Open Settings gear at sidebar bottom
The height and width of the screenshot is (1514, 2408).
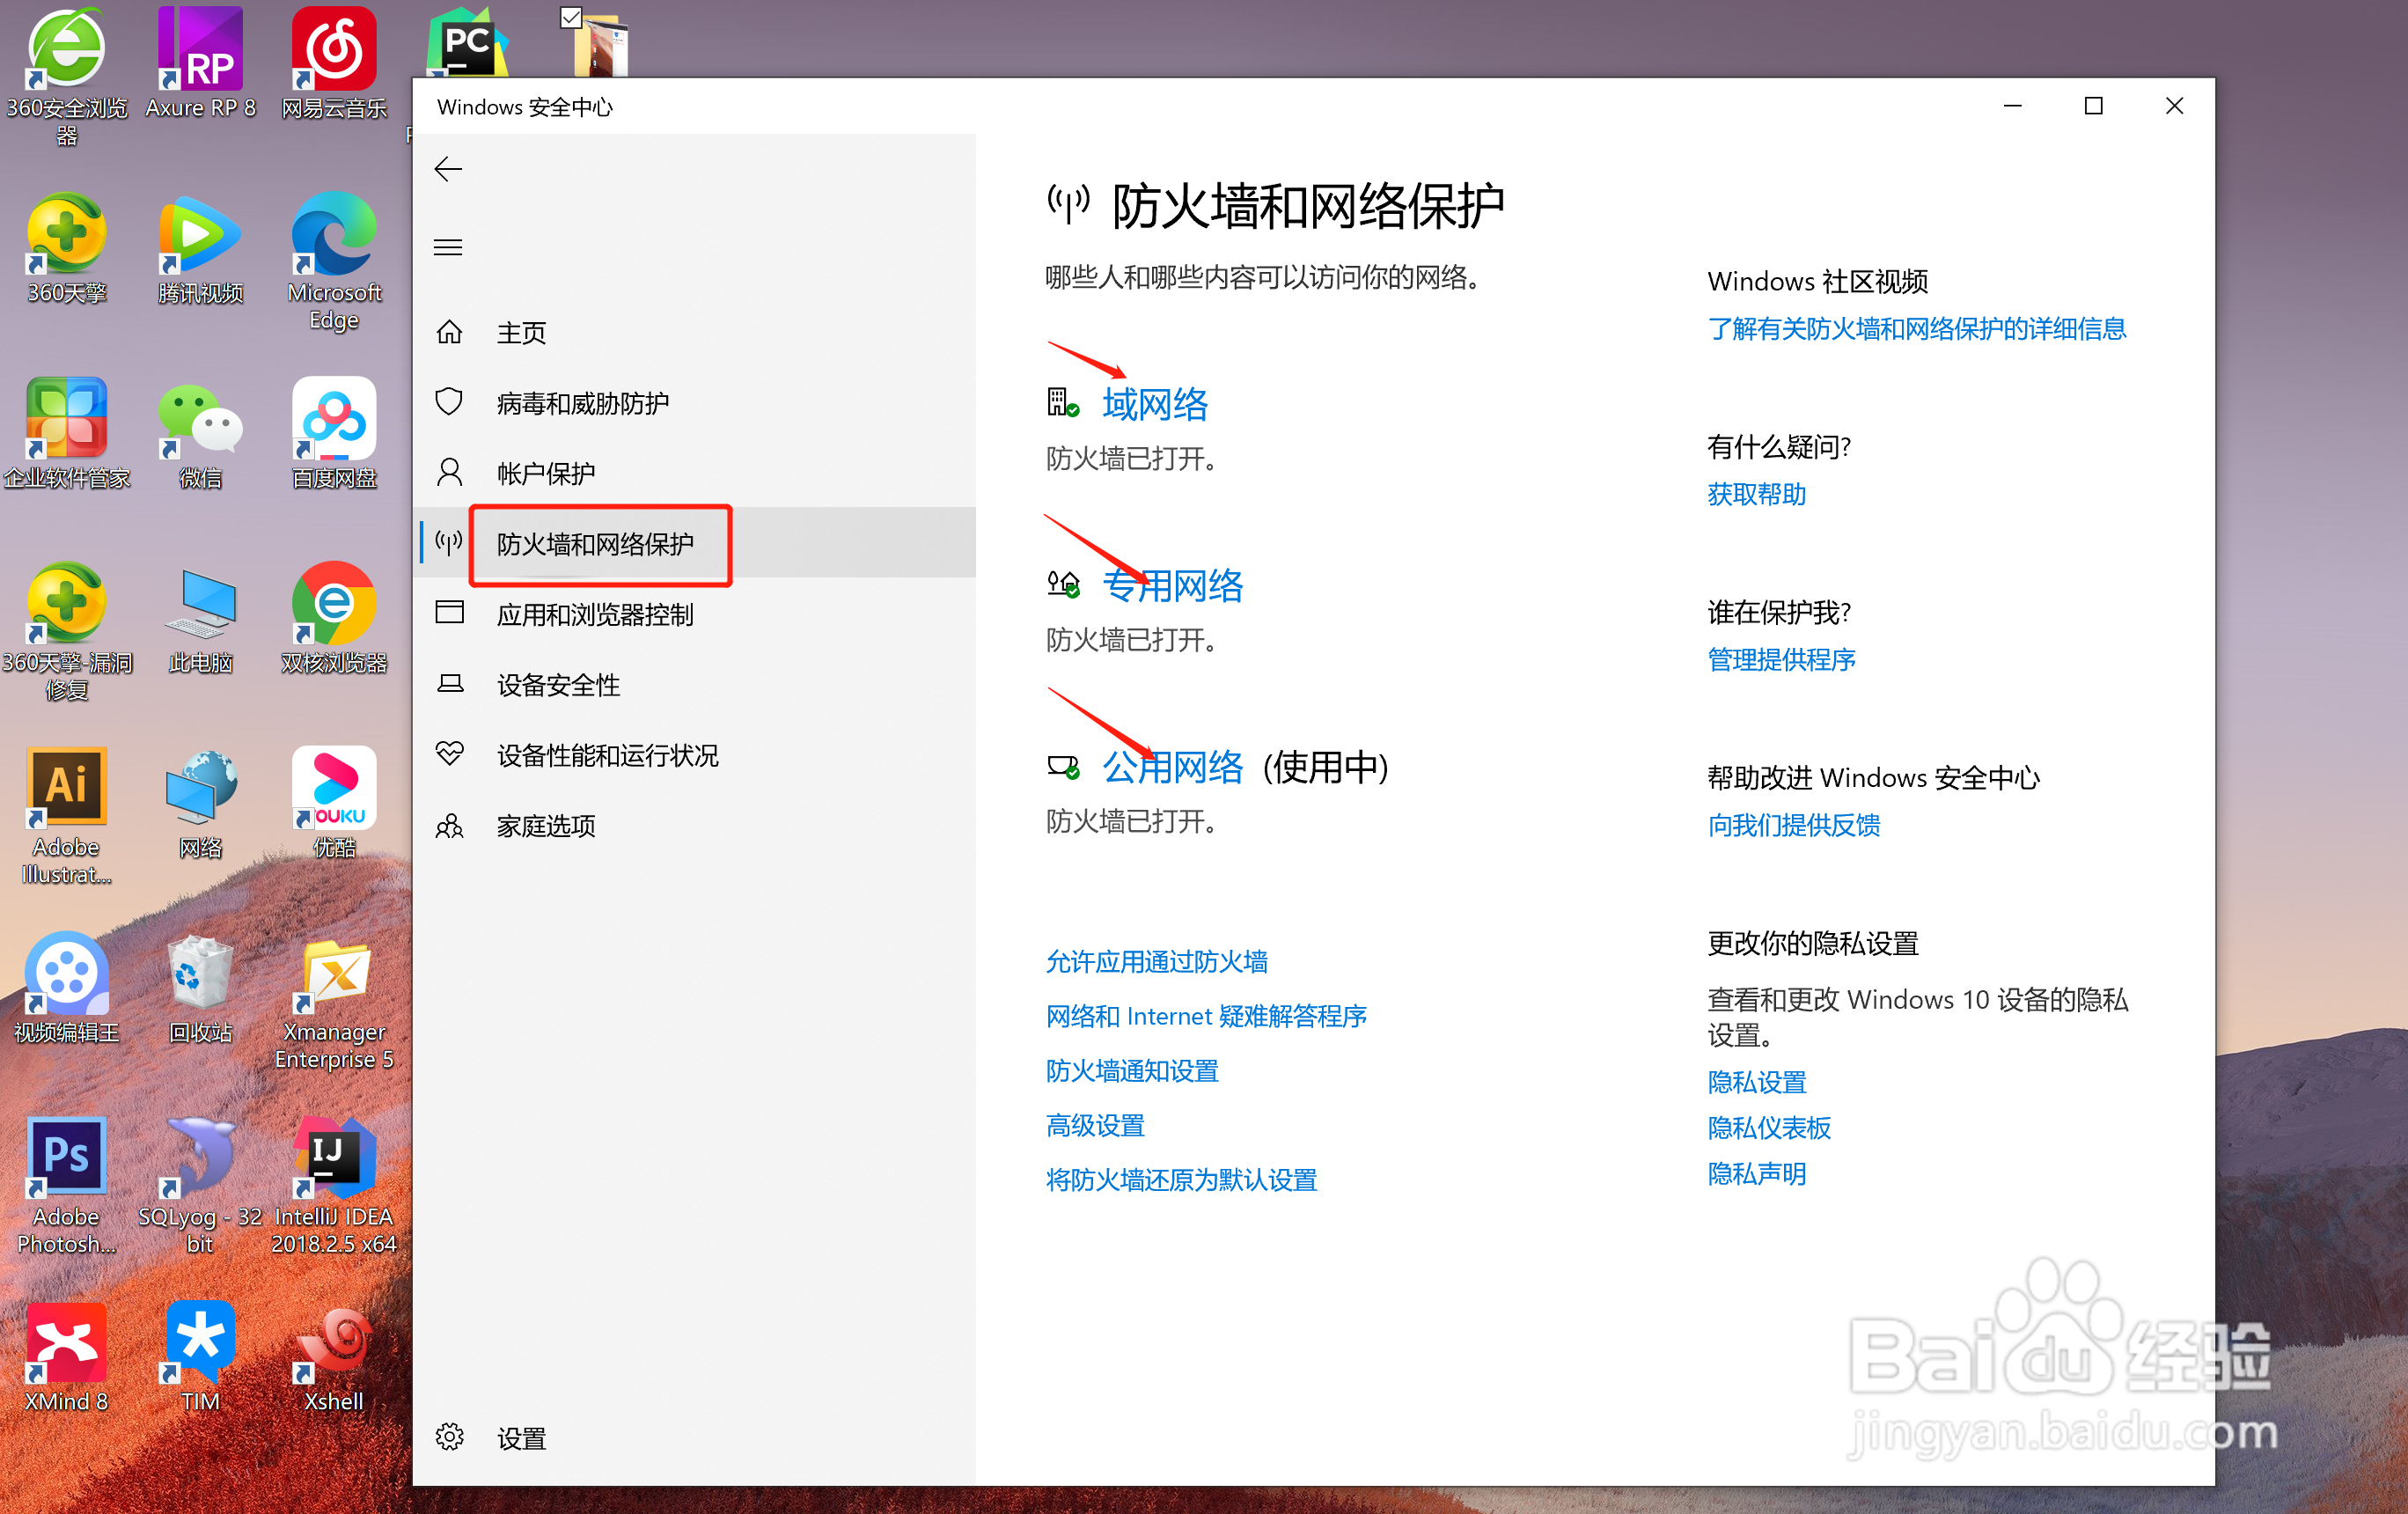[450, 1437]
